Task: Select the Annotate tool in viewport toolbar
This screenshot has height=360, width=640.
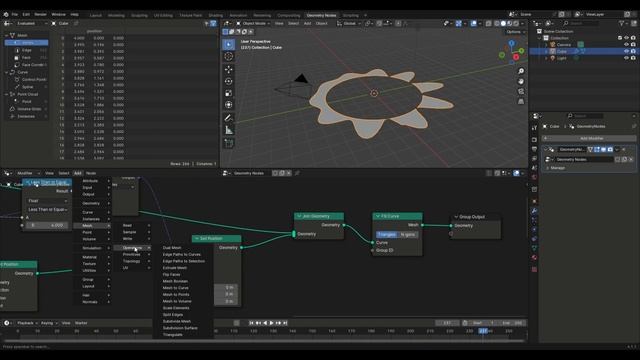Action: tap(229, 118)
